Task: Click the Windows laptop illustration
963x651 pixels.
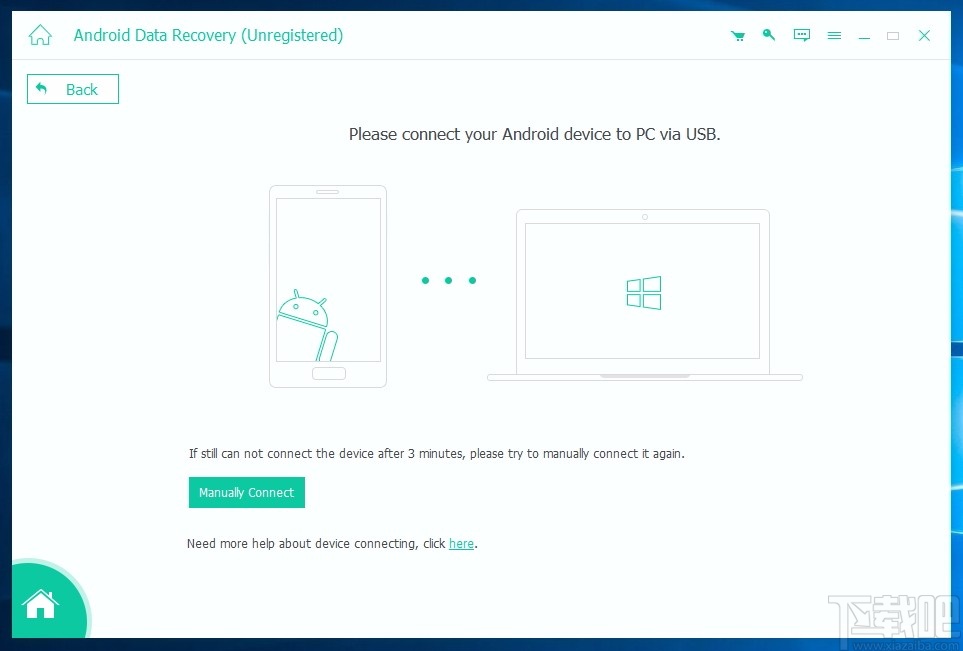Action: tap(644, 295)
